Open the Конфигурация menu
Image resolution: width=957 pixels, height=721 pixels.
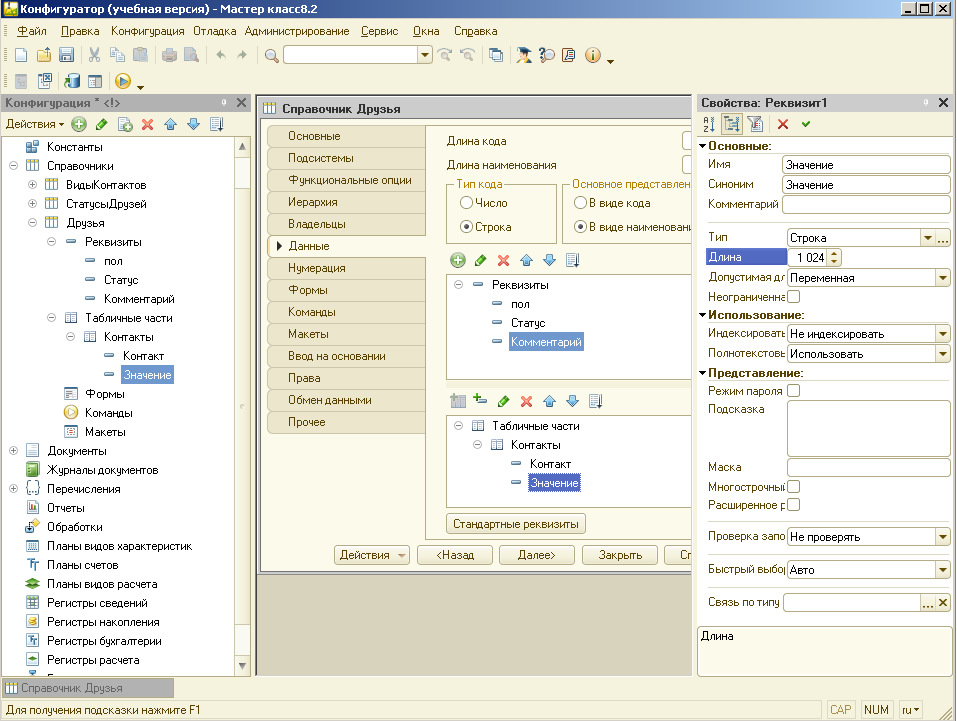point(147,31)
